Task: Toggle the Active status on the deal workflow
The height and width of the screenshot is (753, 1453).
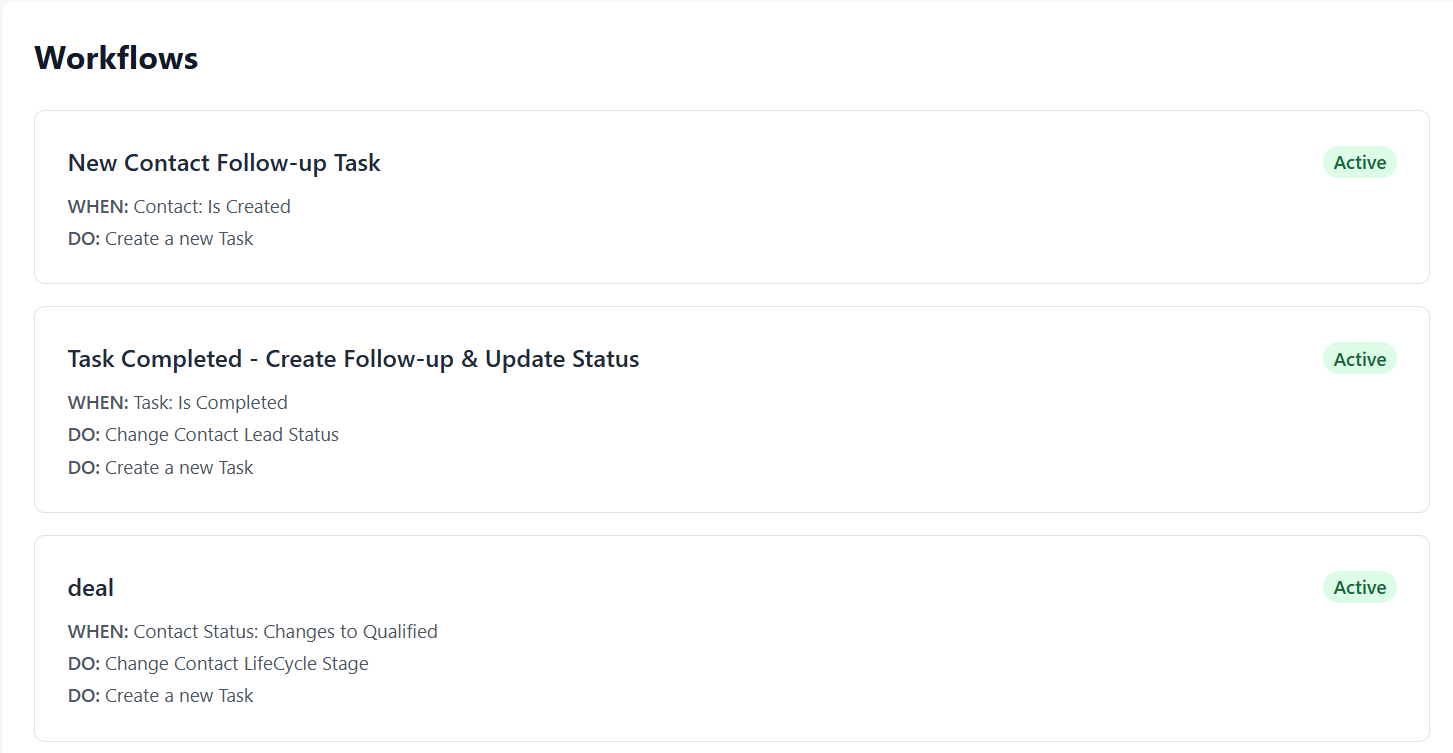Action: (x=1360, y=587)
